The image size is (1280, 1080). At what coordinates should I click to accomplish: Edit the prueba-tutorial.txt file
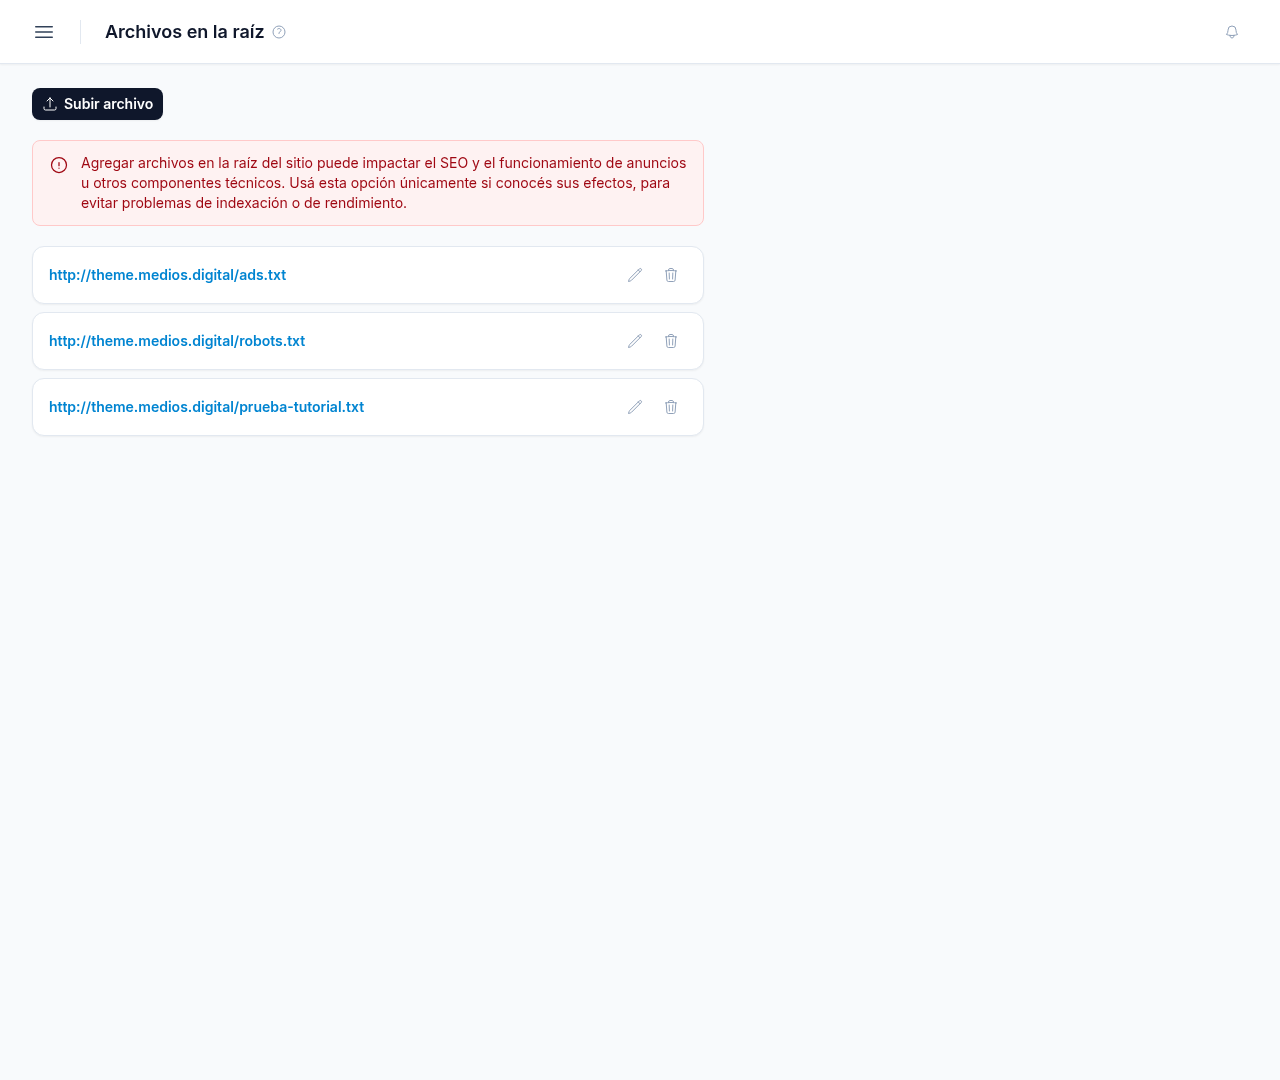[x=635, y=407]
